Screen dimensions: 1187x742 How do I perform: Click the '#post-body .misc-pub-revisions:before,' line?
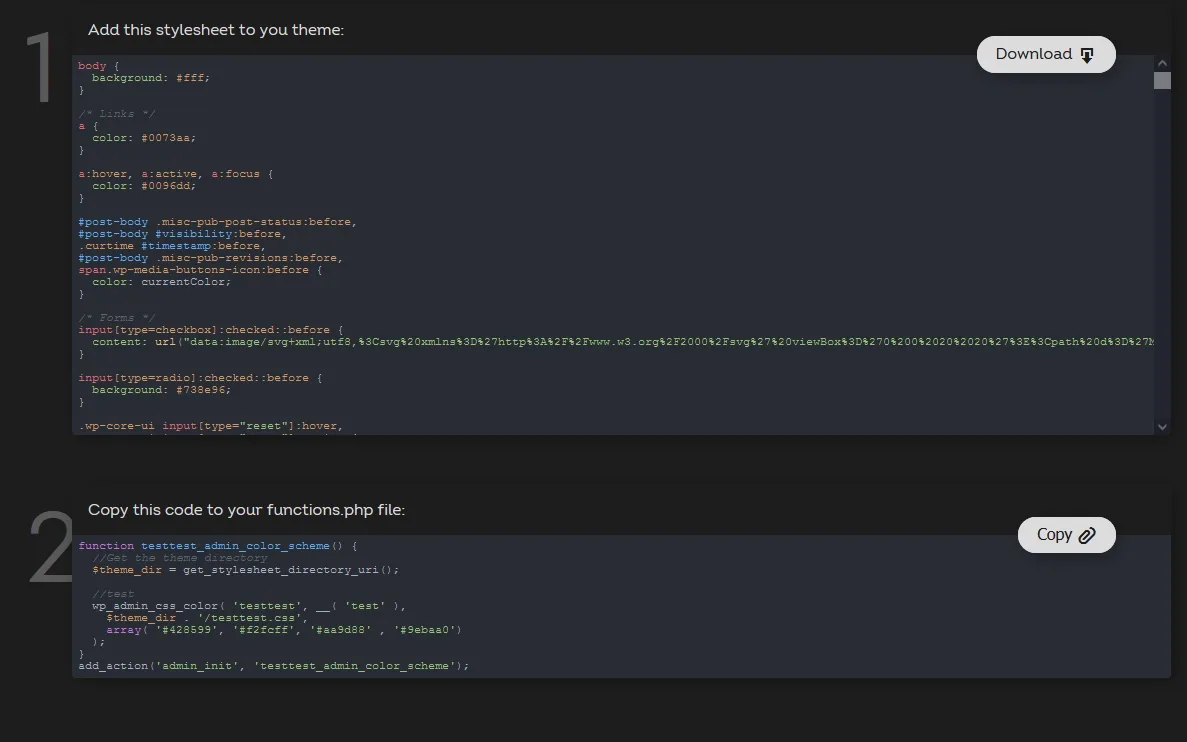210,258
